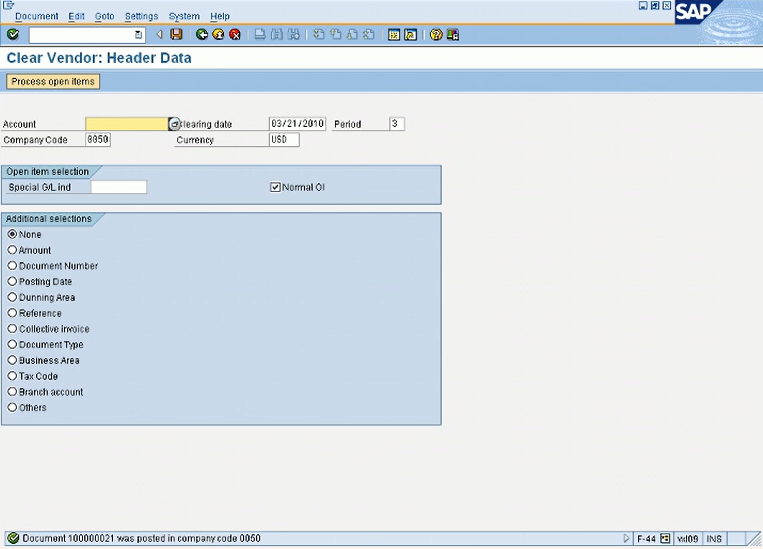The width and height of the screenshot is (763, 549).
Task: Click the Previous Page icon
Action: (335, 35)
